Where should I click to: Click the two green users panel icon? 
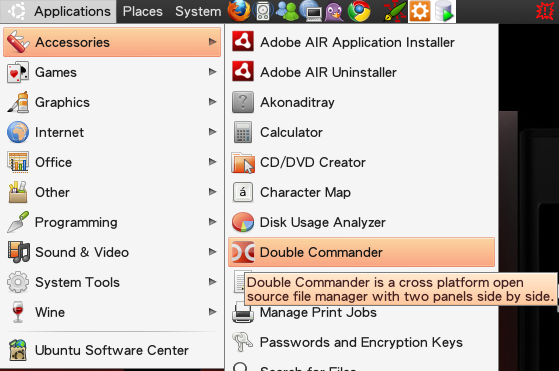(287, 11)
